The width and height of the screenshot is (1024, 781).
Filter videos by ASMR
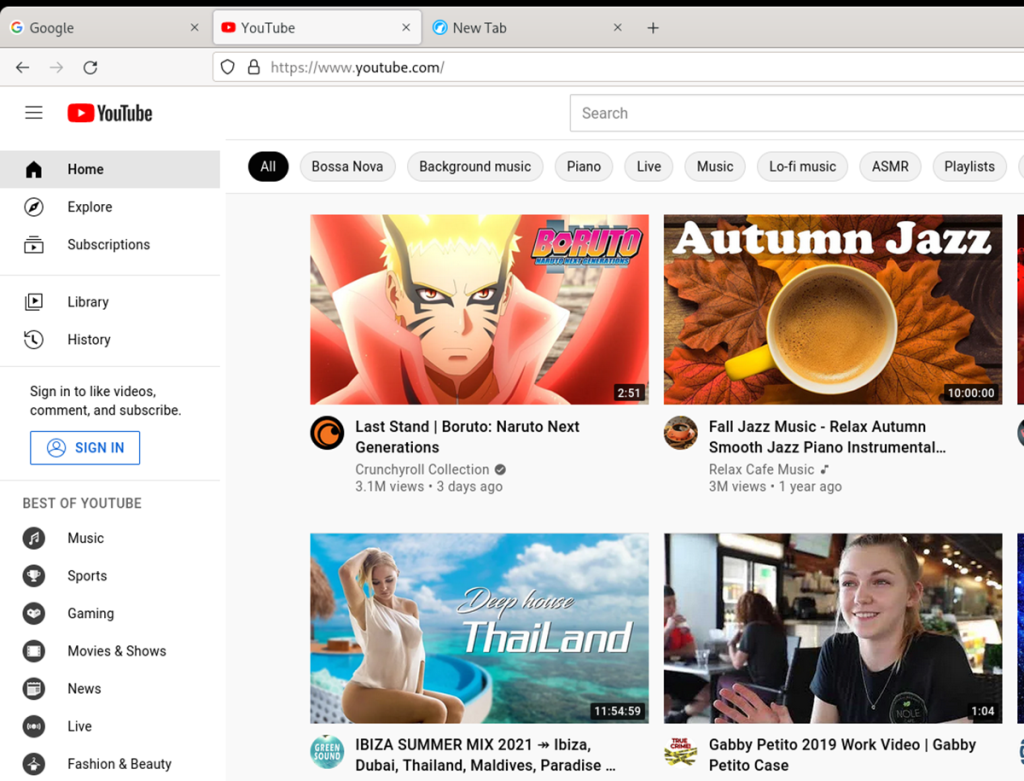click(890, 166)
